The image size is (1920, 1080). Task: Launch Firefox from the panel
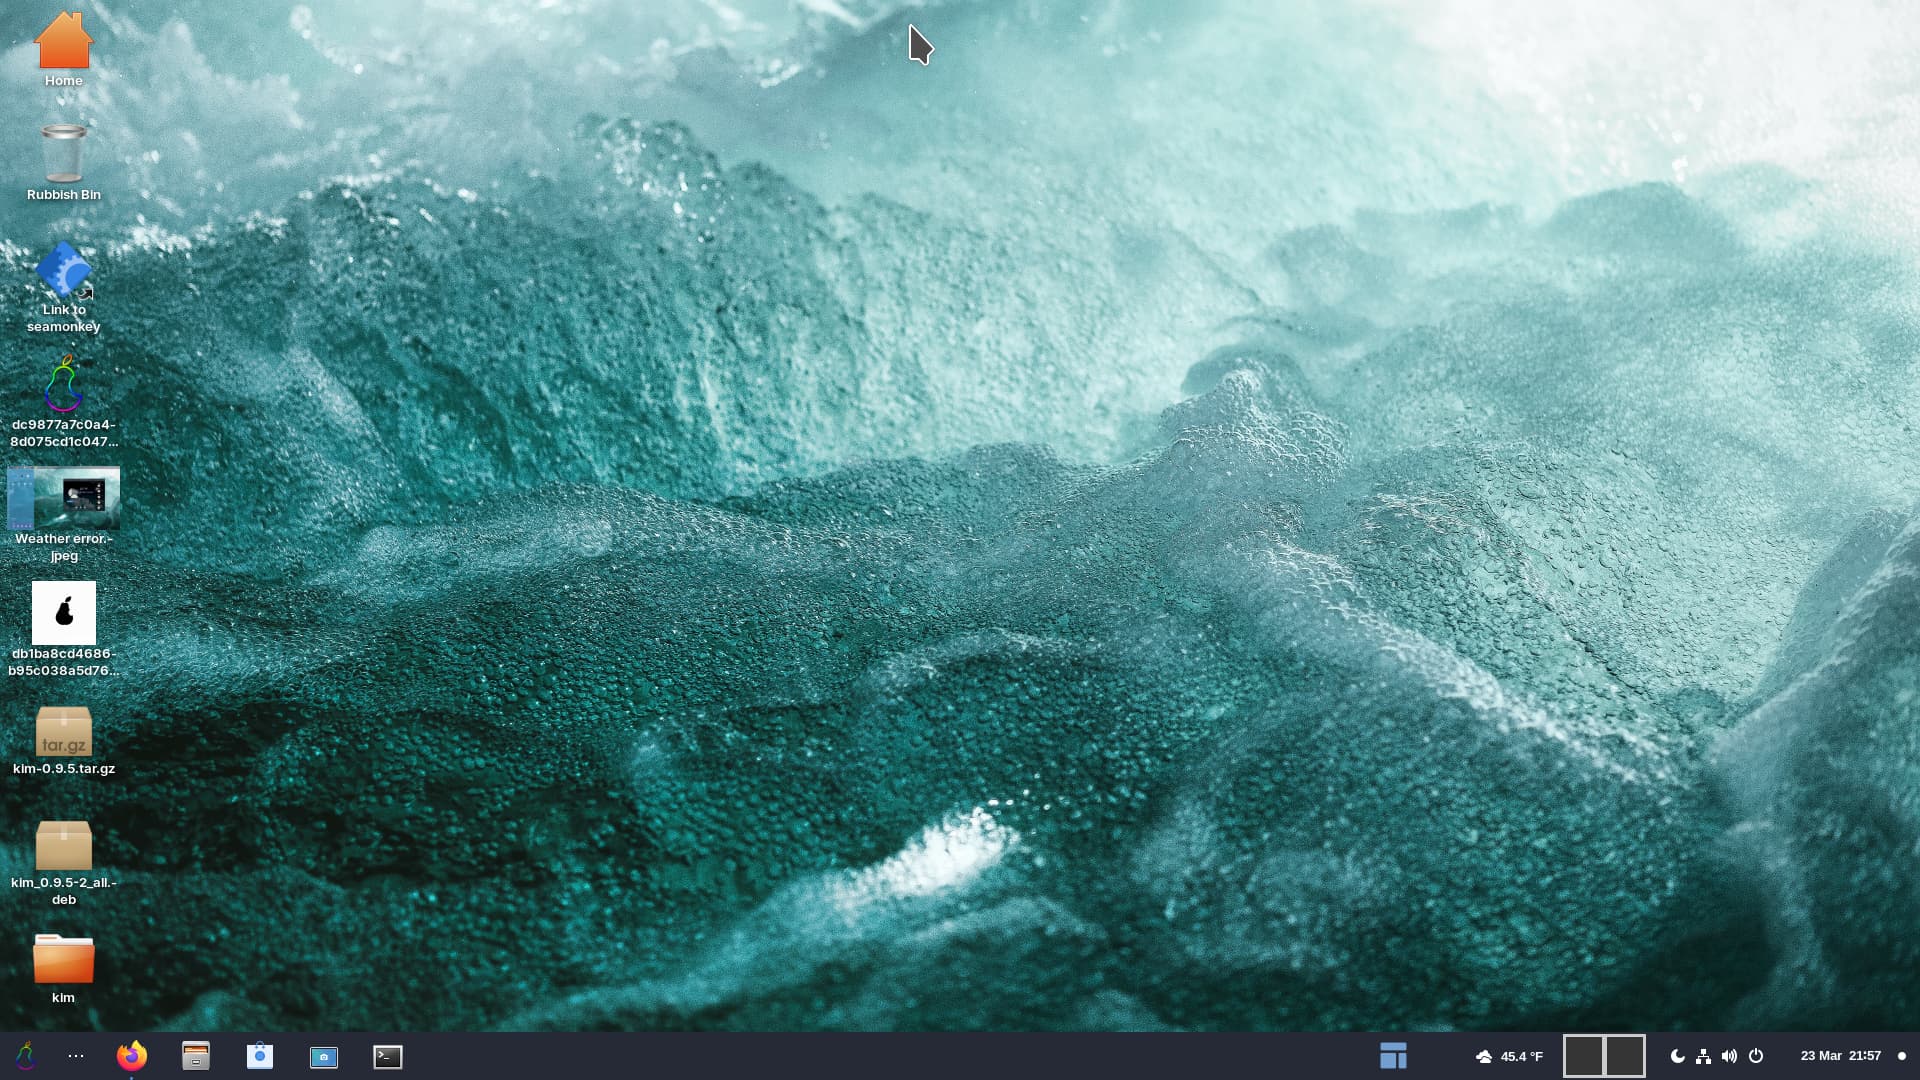click(x=131, y=1056)
